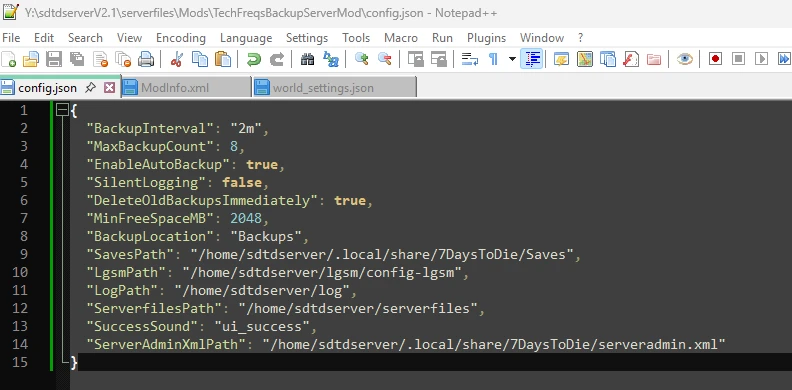Screen dimensions: 792x390
Task: Click the "/home/sdtdserver/log" LogPath value
Action: point(262,290)
